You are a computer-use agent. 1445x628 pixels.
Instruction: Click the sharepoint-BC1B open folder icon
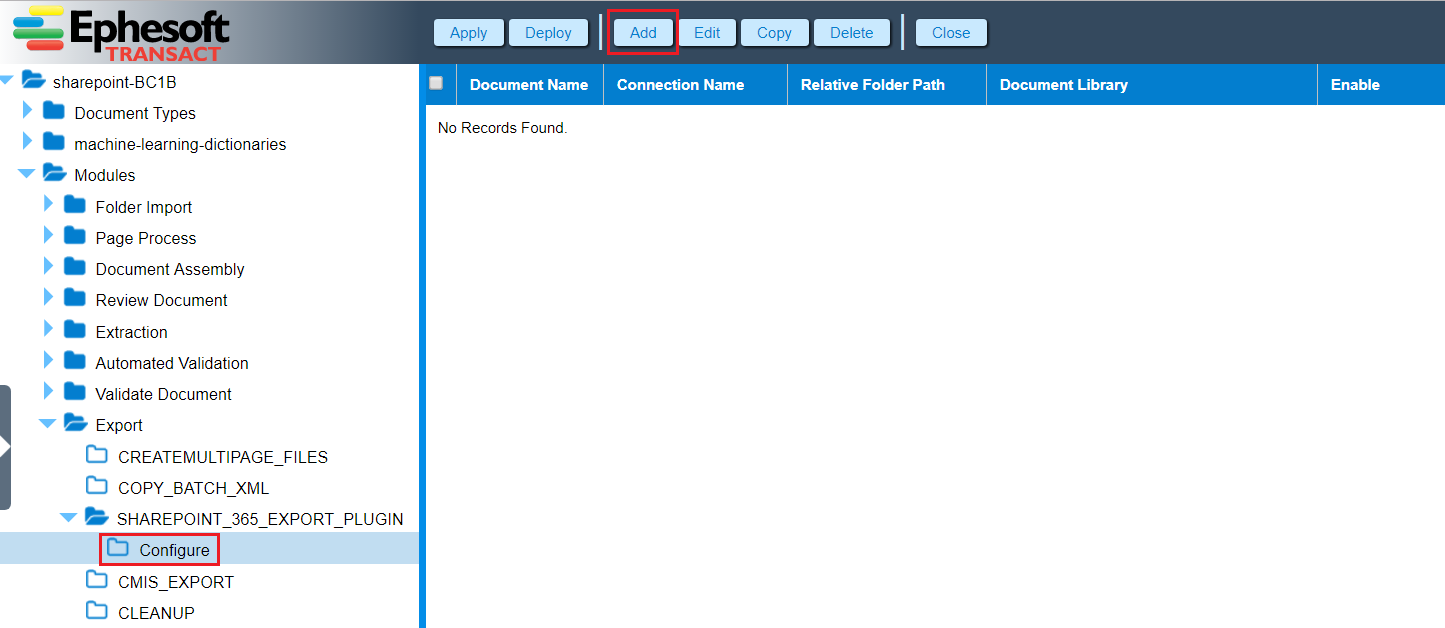point(33,80)
